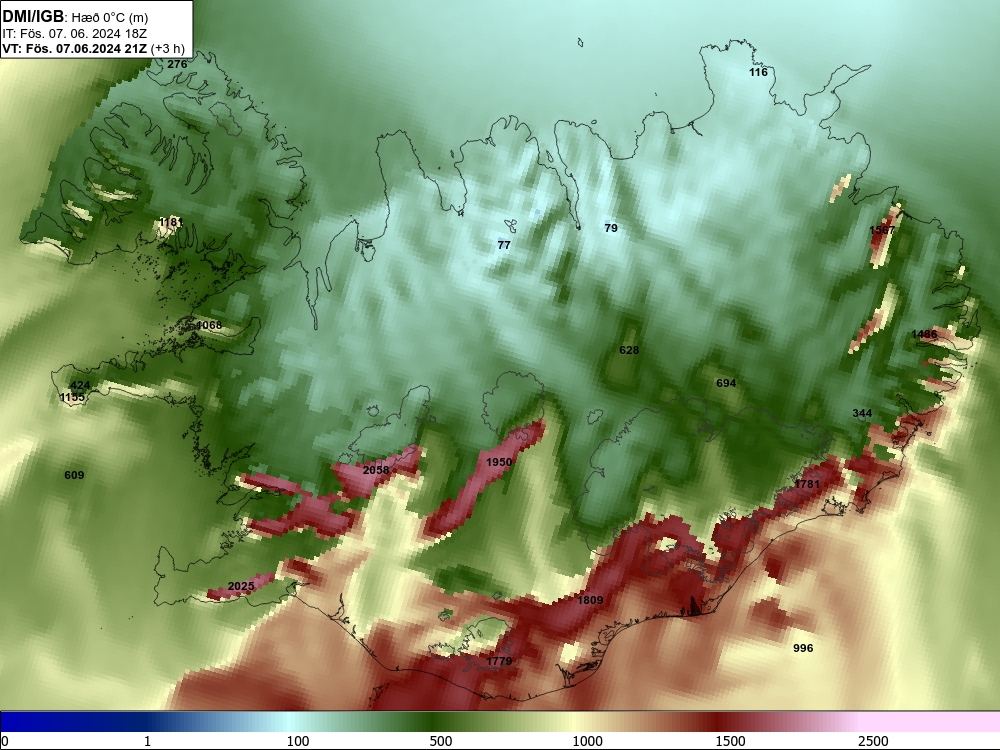
Task: Click the "694" value label
Action: tap(726, 383)
